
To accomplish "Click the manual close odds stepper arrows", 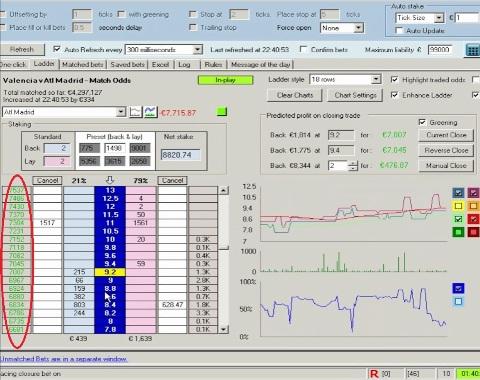I will click(x=353, y=166).
